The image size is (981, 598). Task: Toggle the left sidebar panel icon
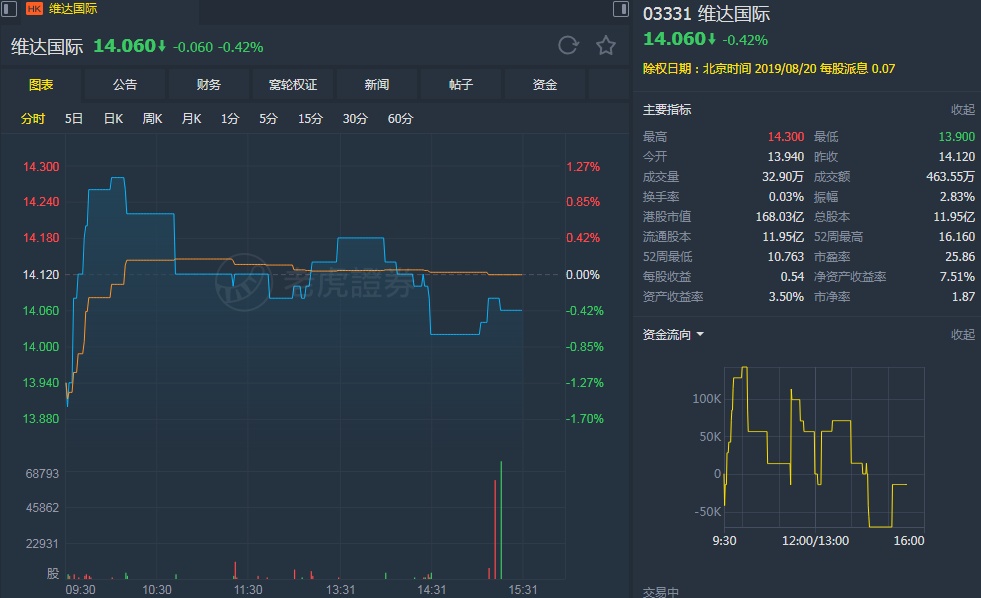click(9, 9)
